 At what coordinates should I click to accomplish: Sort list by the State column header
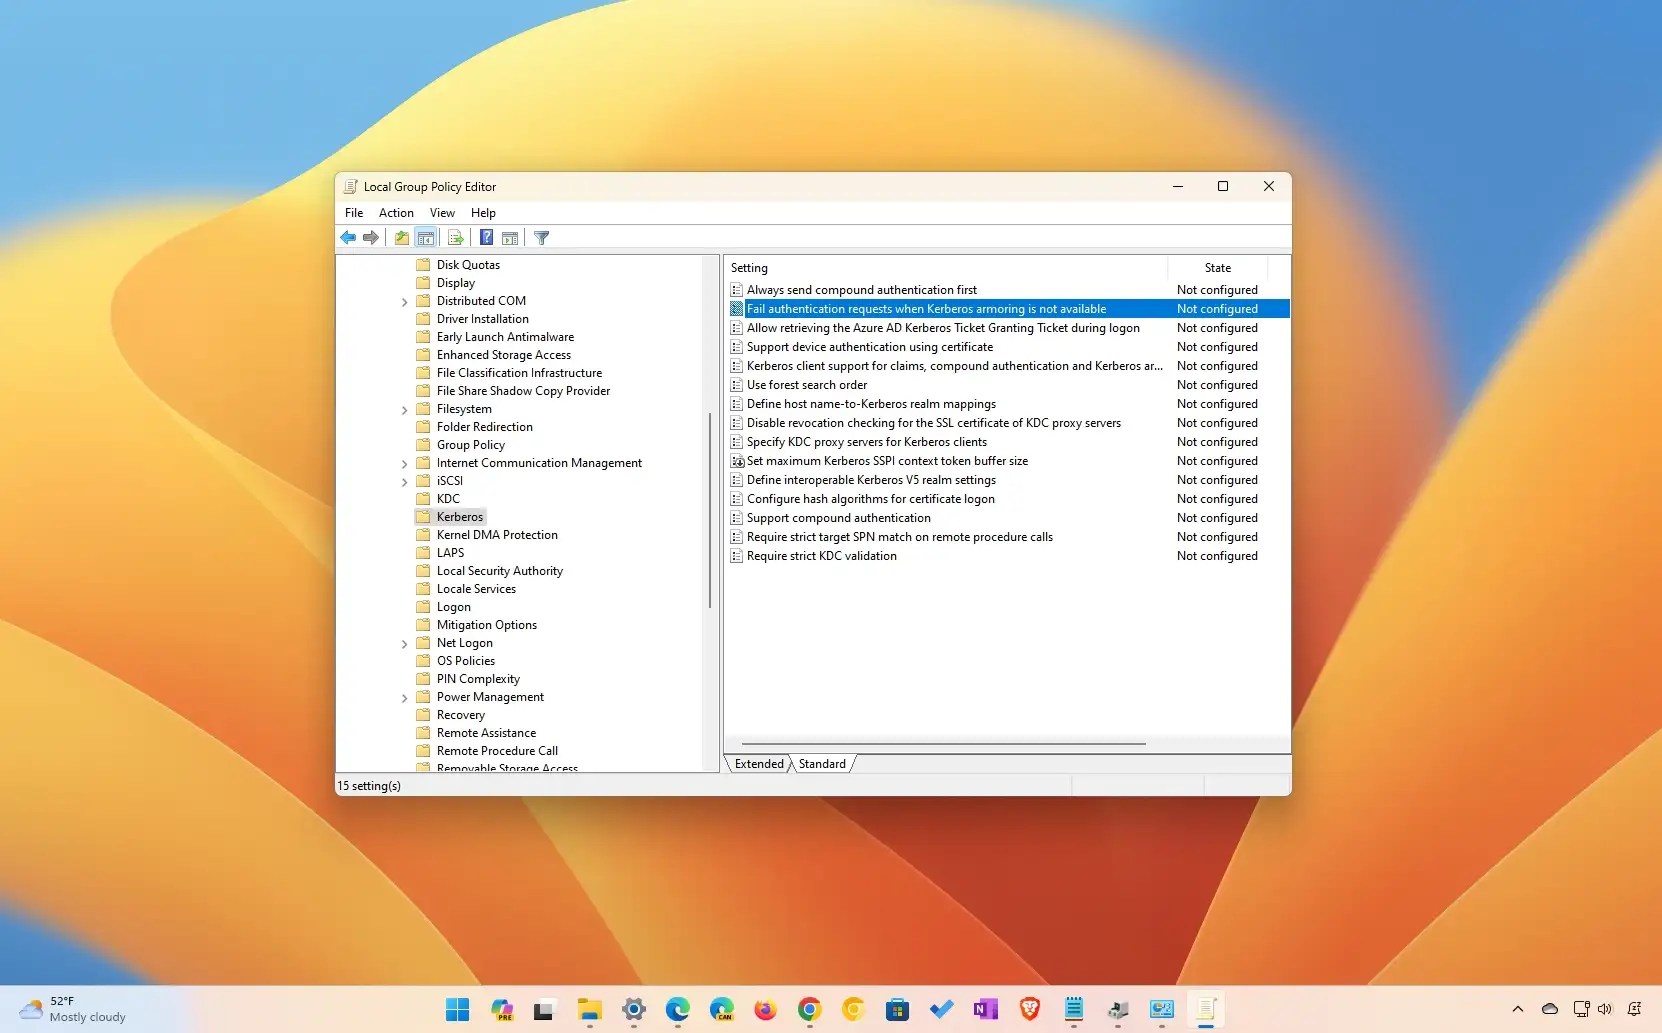(x=1217, y=267)
